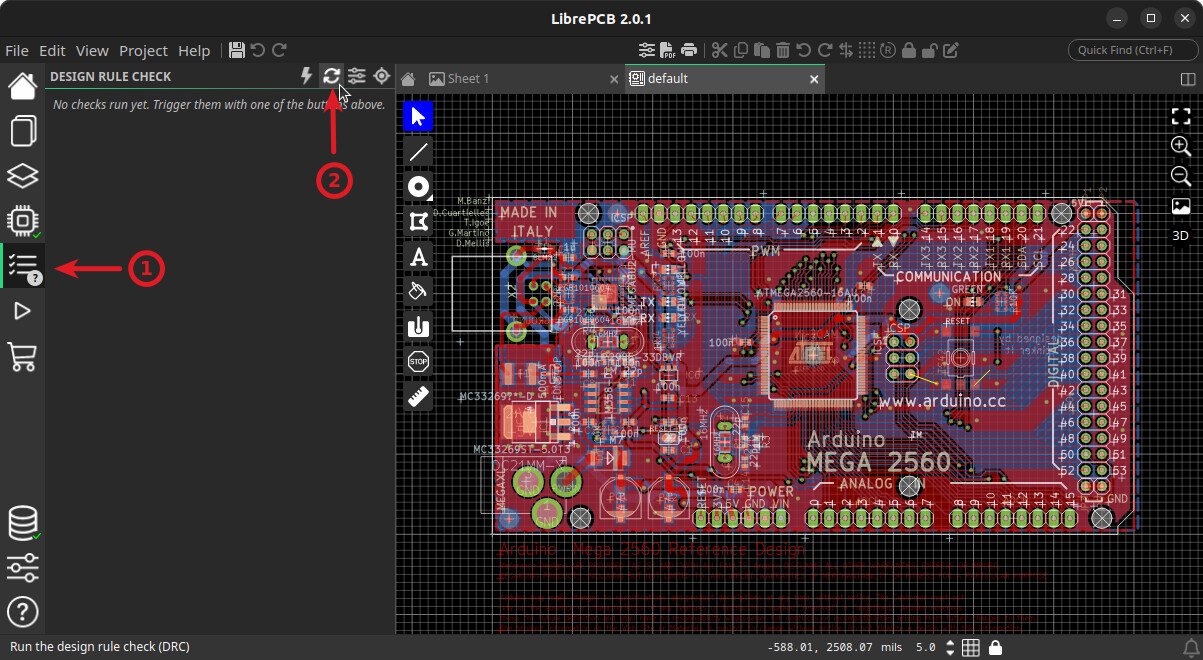1203x660 pixels.
Task: Delete selection with trash icon
Action: (x=783, y=50)
